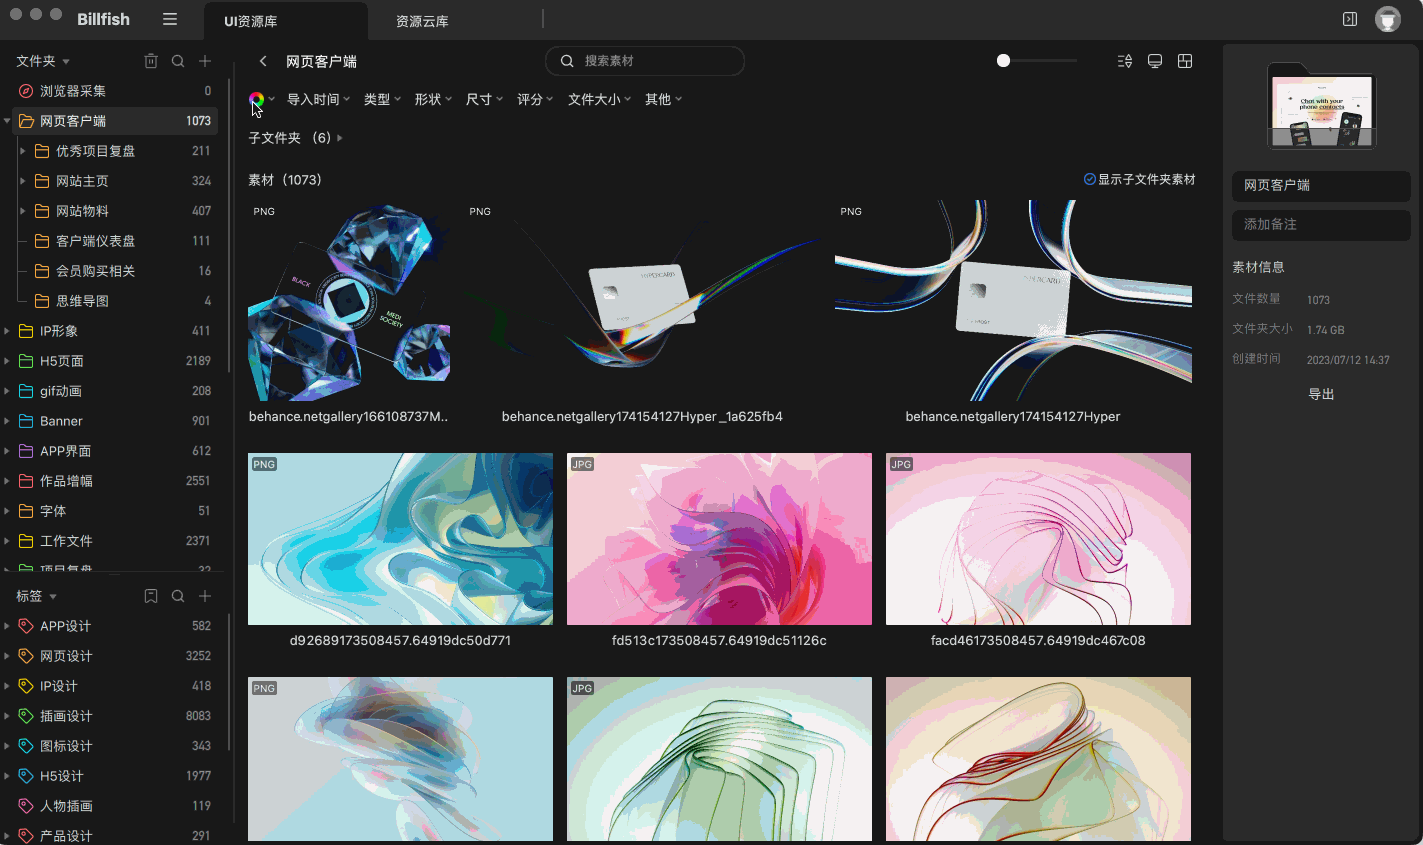This screenshot has height=845, width=1423.
Task: Expand the 子文件夹 section arrow
Action: point(338,140)
